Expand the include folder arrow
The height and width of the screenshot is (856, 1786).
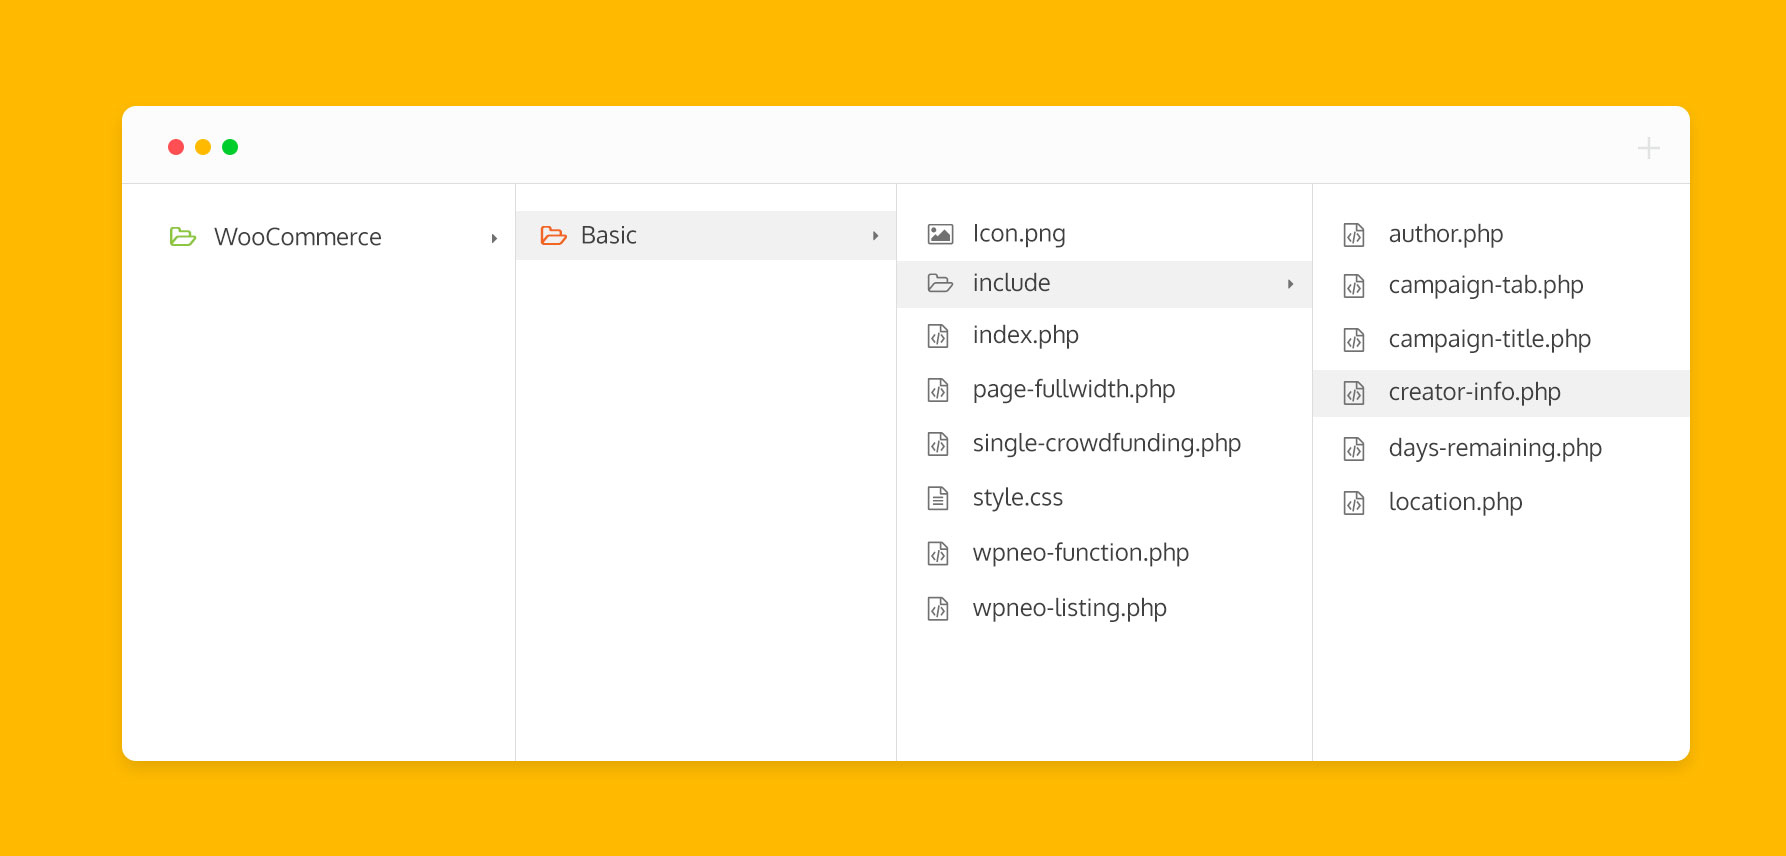1290,284
